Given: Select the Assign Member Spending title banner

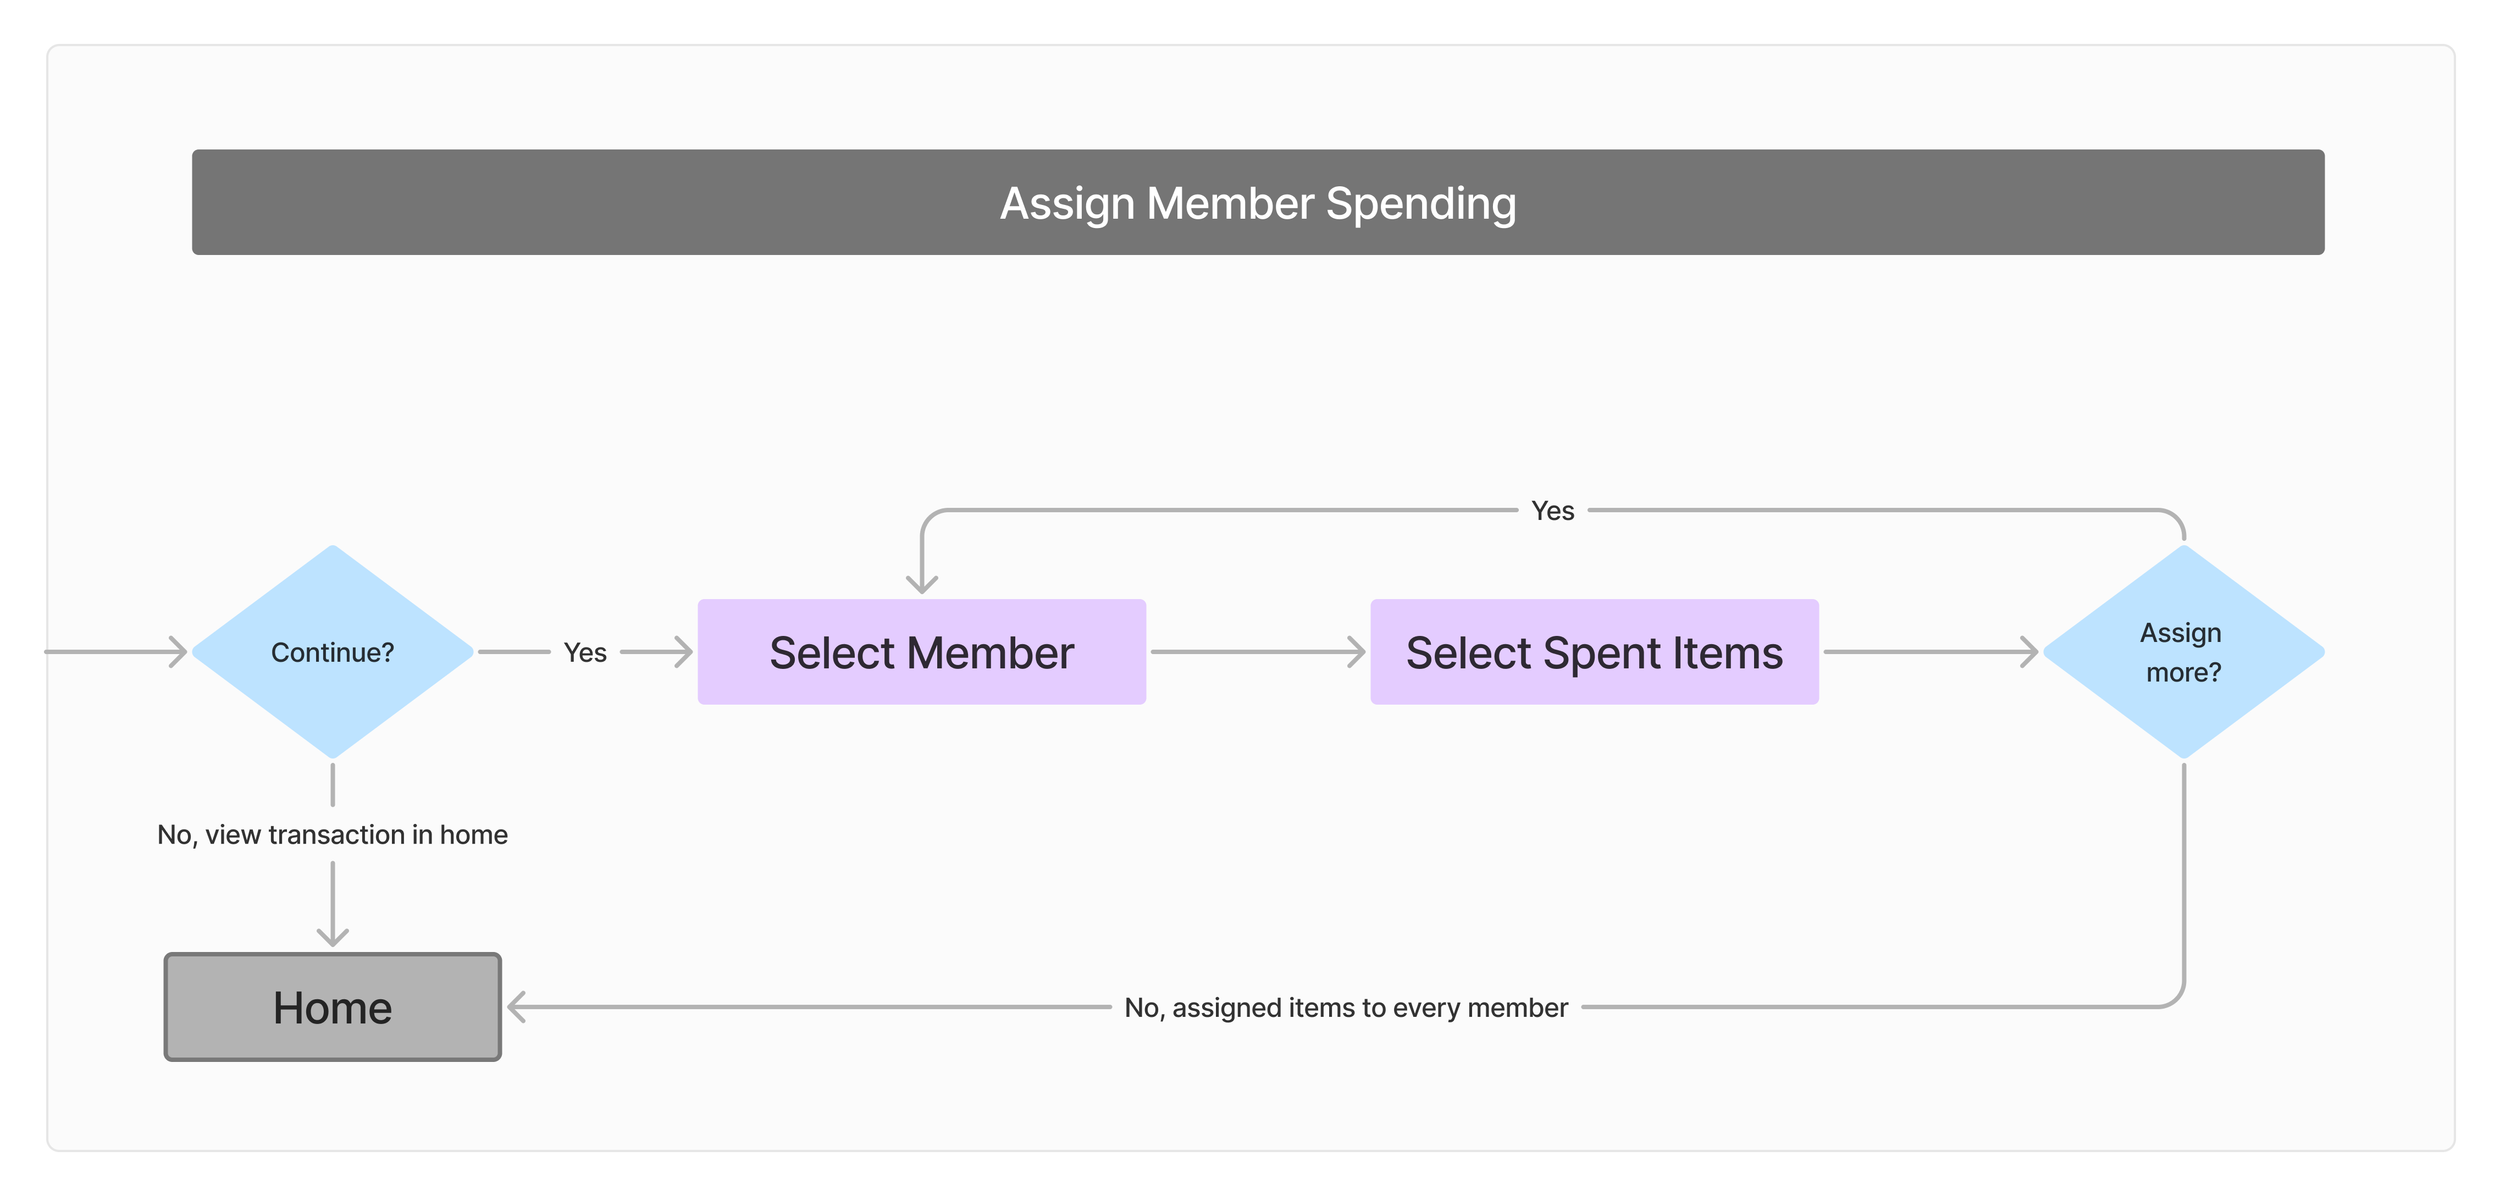Looking at the screenshot, I should point(1258,202).
